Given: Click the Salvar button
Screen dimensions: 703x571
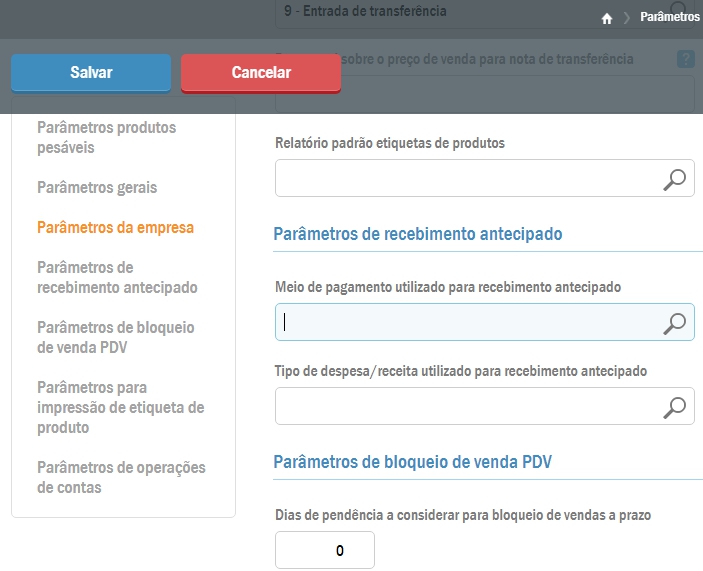Looking at the screenshot, I should pyautogui.click(x=91, y=72).
